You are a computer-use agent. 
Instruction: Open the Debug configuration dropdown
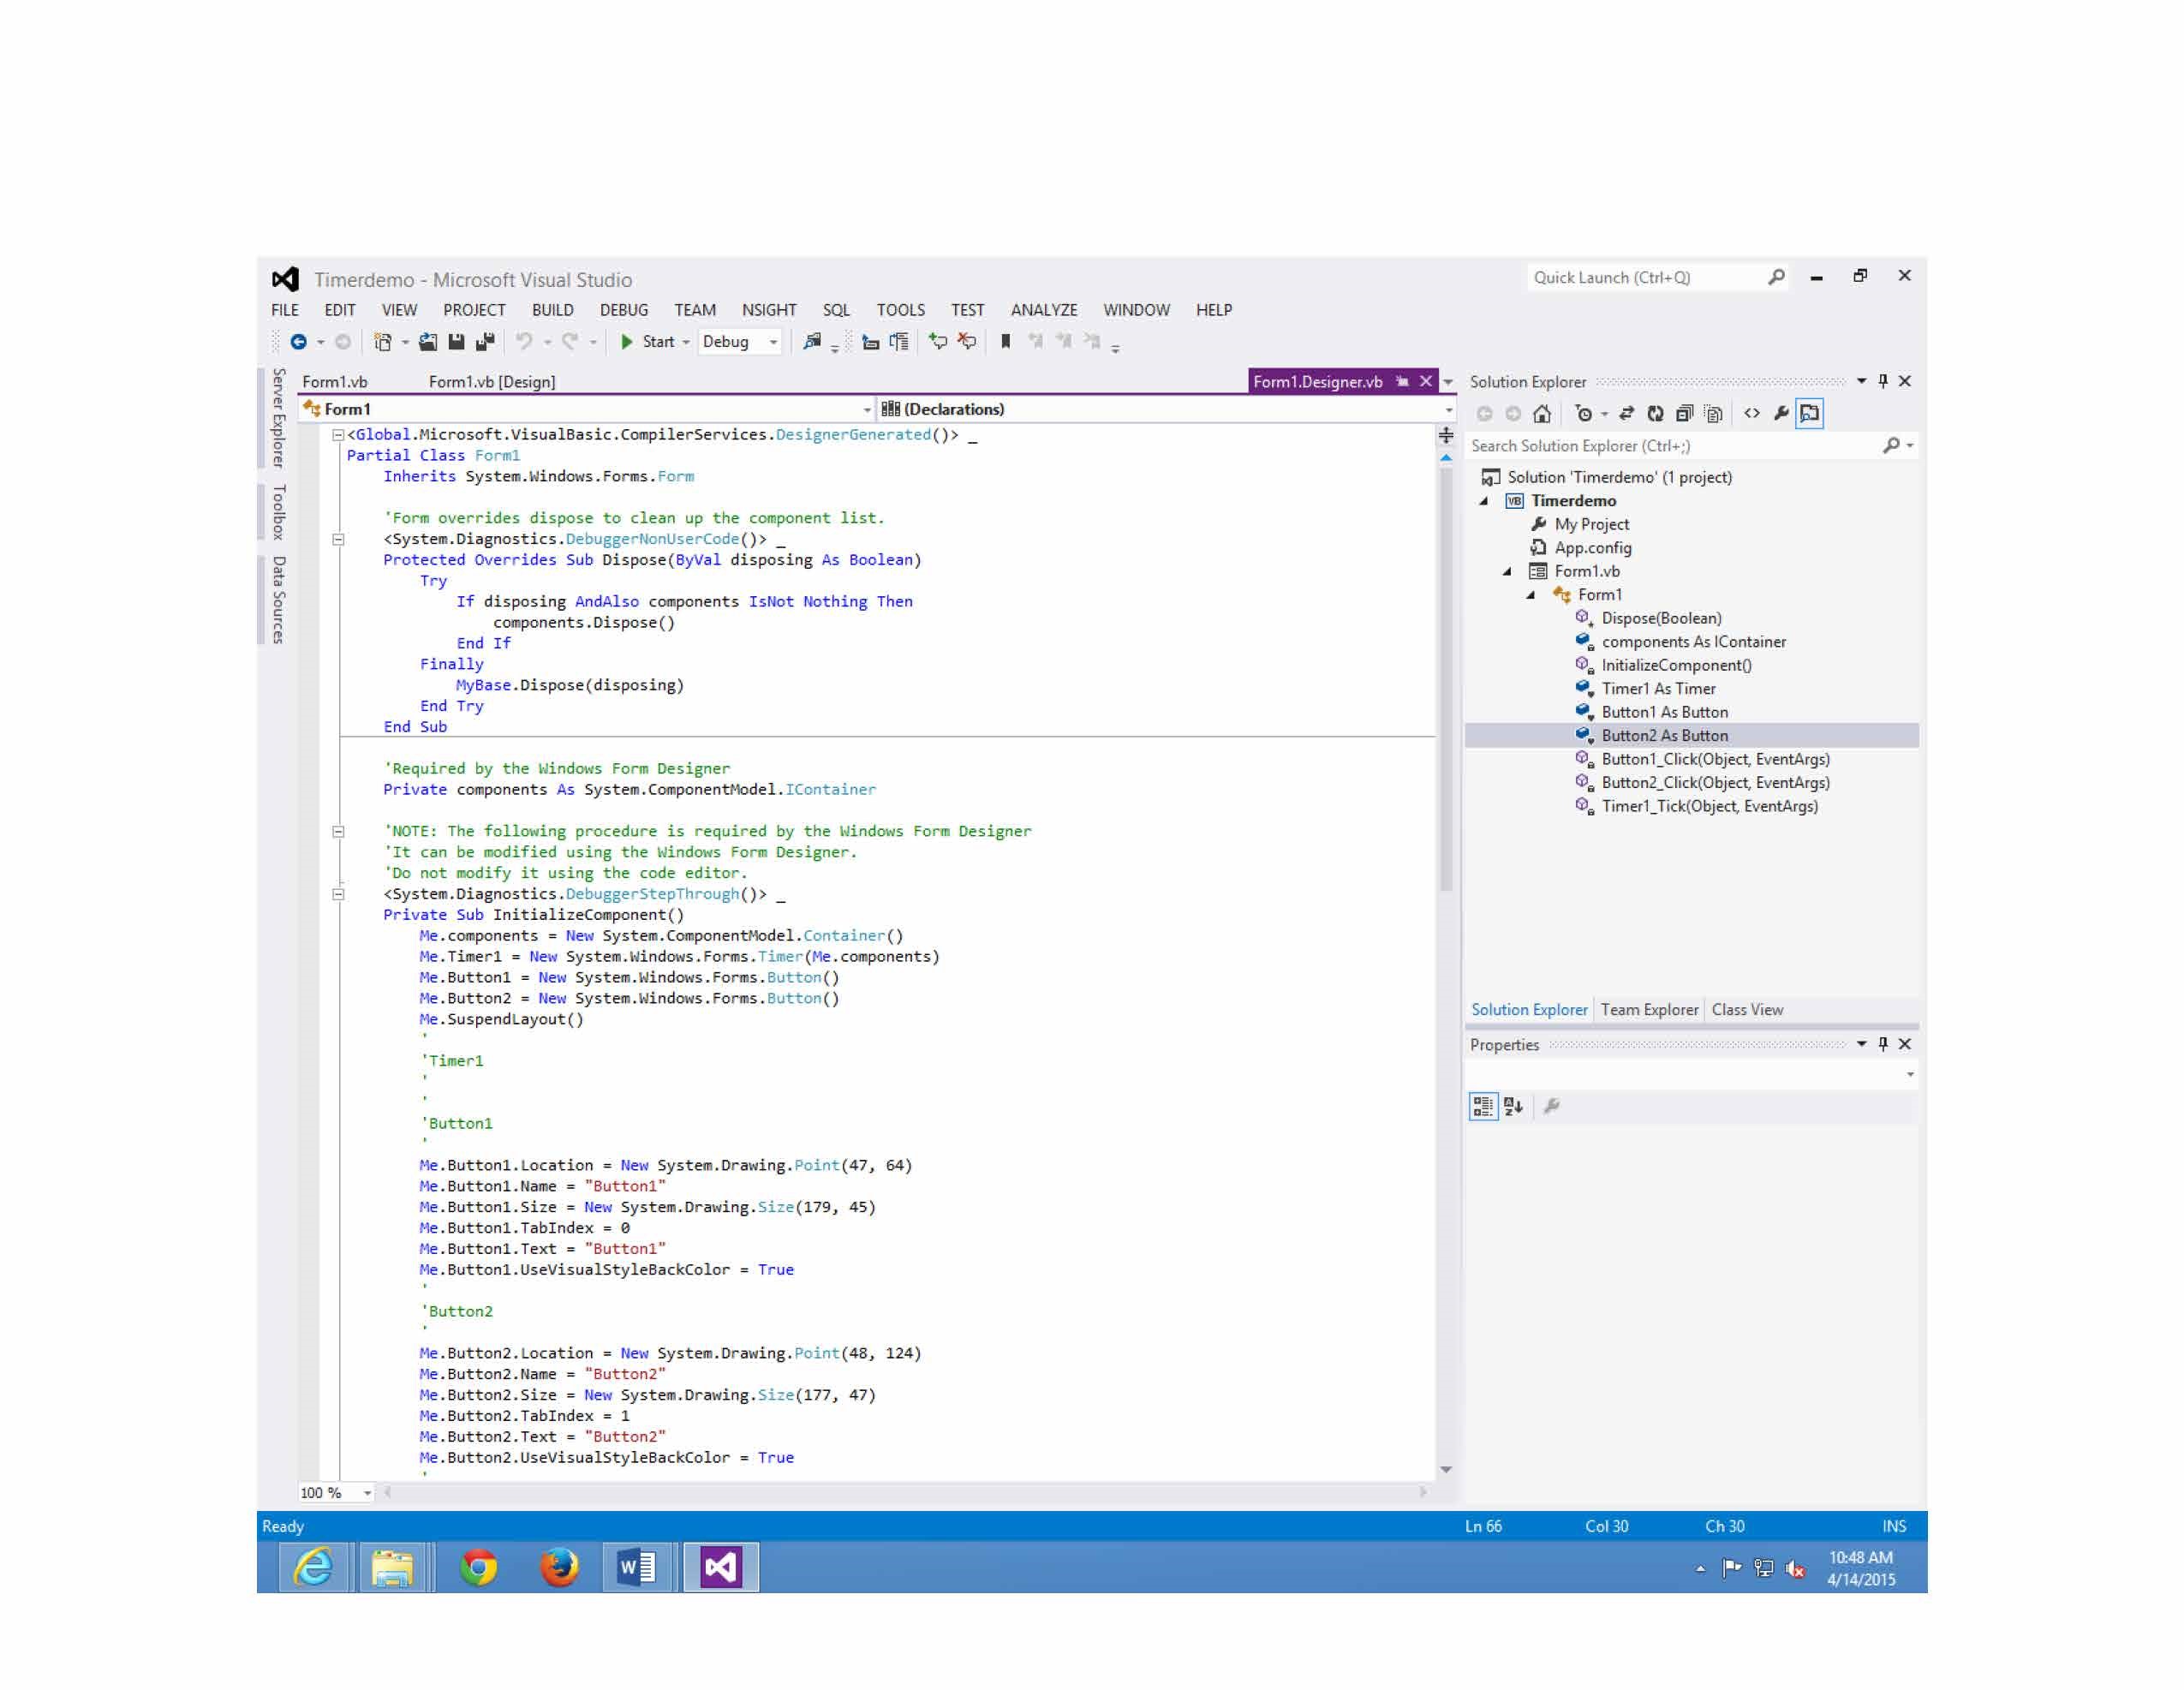[772, 342]
